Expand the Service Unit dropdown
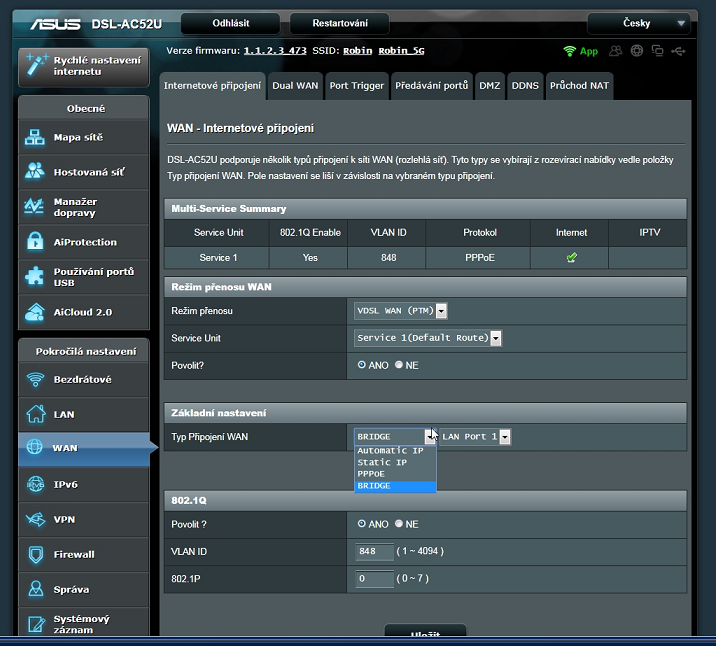Viewport: 716px width, 646px height. pyautogui.click(x=428, y=338)
